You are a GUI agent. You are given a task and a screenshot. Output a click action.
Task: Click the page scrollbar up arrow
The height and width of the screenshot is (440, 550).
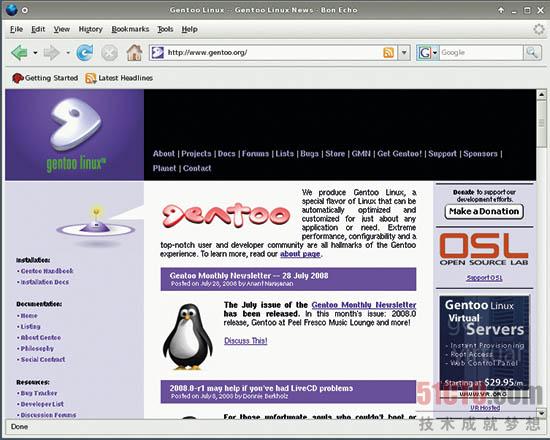coord(541,94)
